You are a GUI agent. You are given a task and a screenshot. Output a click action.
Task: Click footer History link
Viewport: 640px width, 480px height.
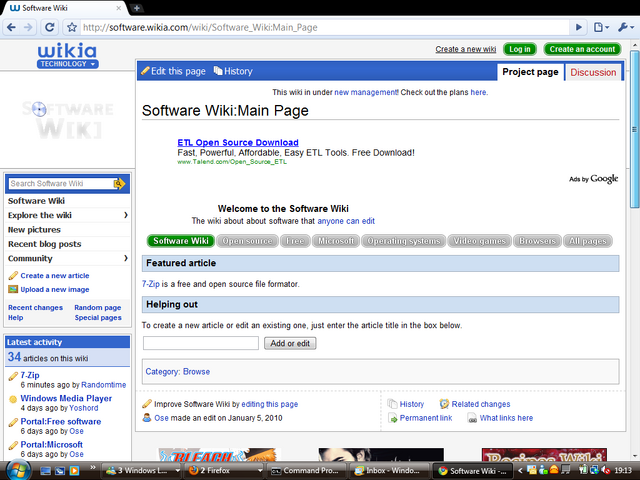click(x=411, y=404)
